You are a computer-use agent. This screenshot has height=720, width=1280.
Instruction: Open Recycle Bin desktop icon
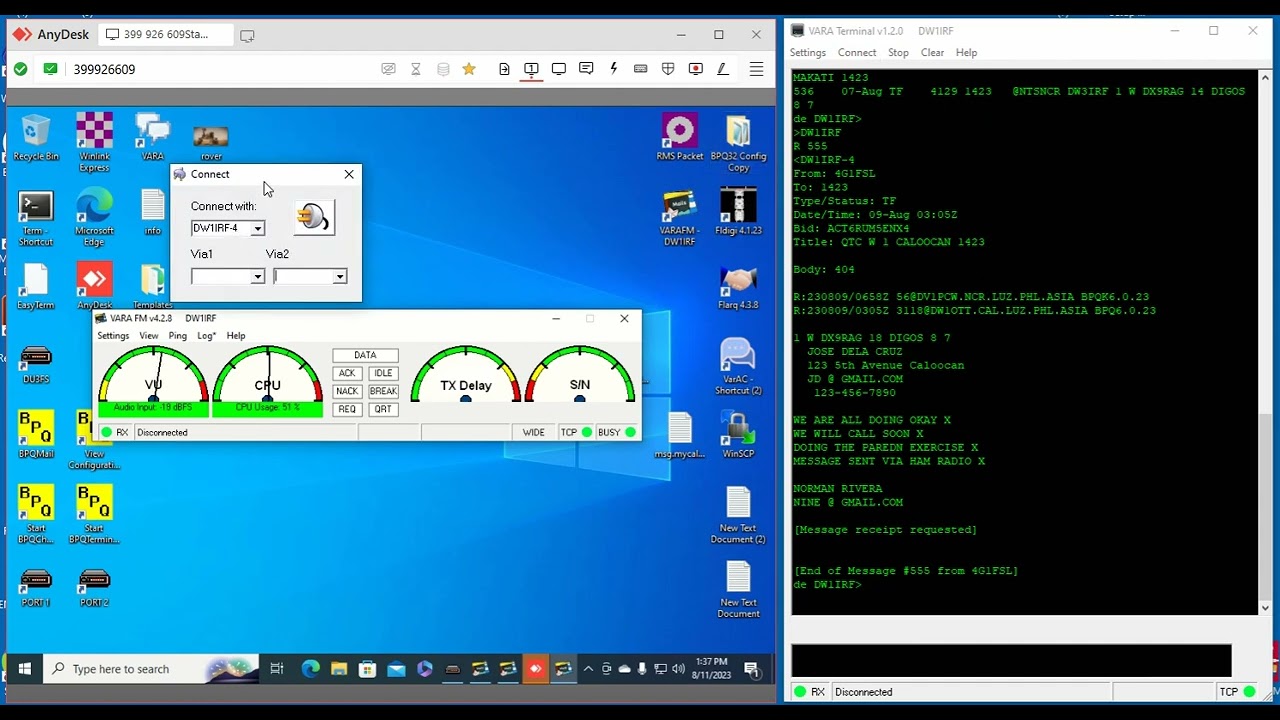click(36, 139)
